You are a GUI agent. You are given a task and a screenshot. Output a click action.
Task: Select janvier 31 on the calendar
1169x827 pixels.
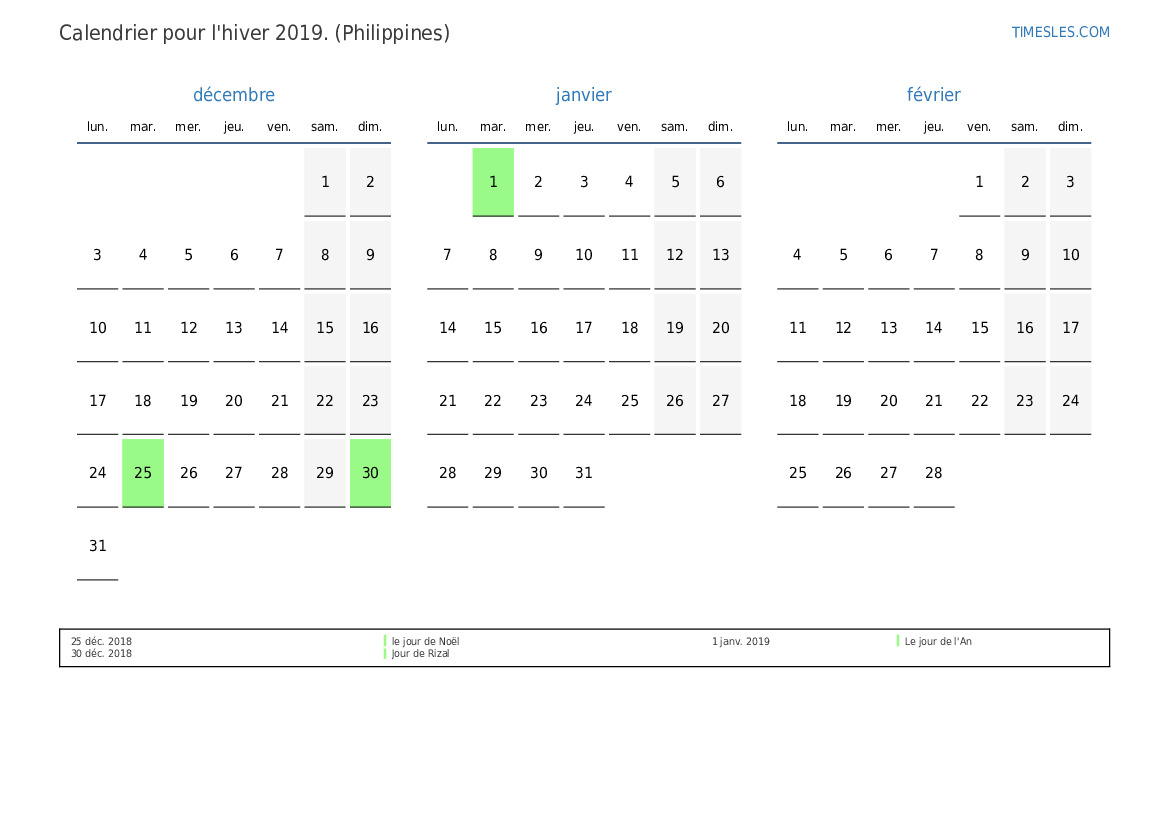(x=584, y=473)
